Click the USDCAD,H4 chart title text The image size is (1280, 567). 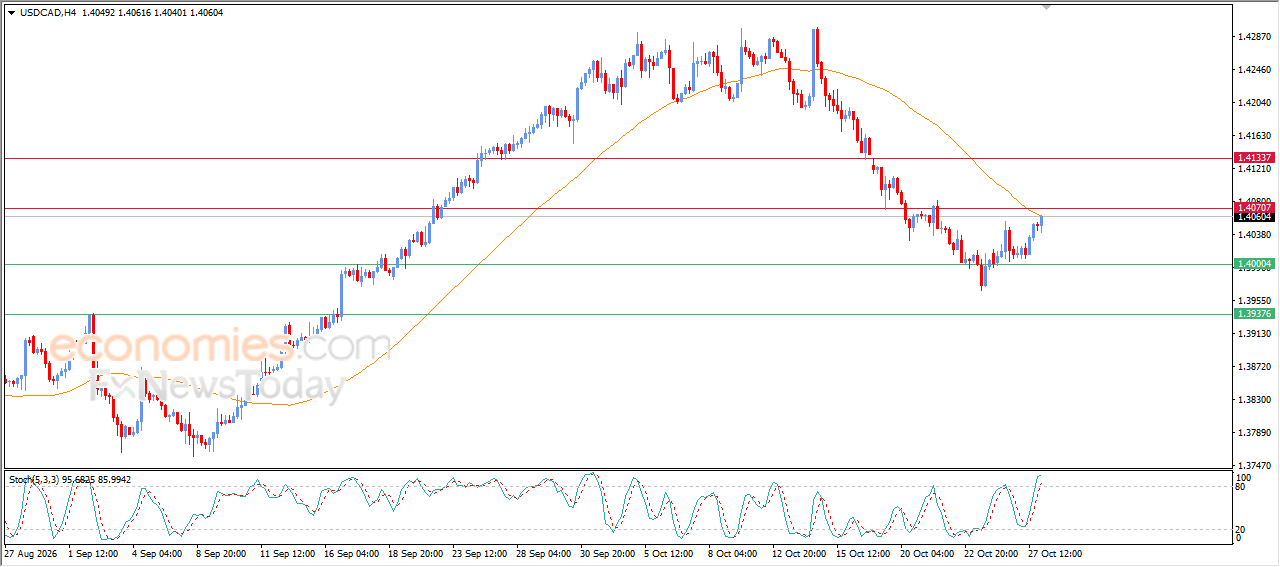[48, 12]
